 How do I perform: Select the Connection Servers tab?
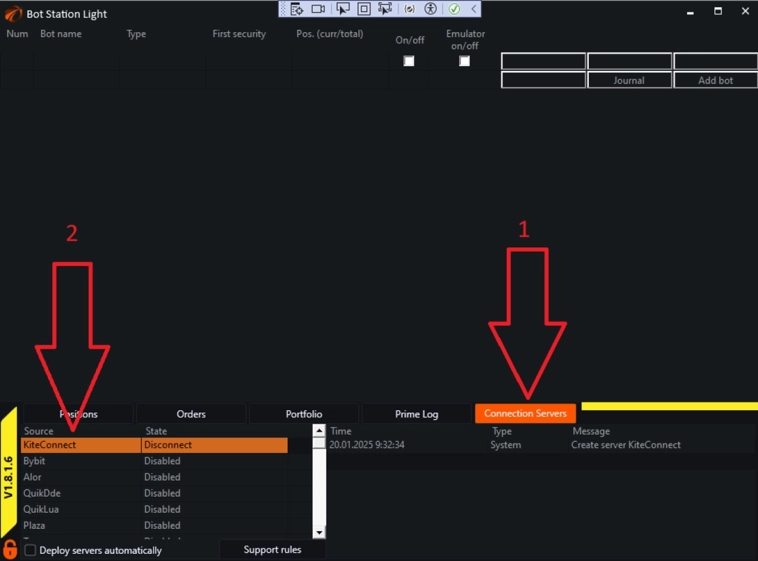click(525, 413)
